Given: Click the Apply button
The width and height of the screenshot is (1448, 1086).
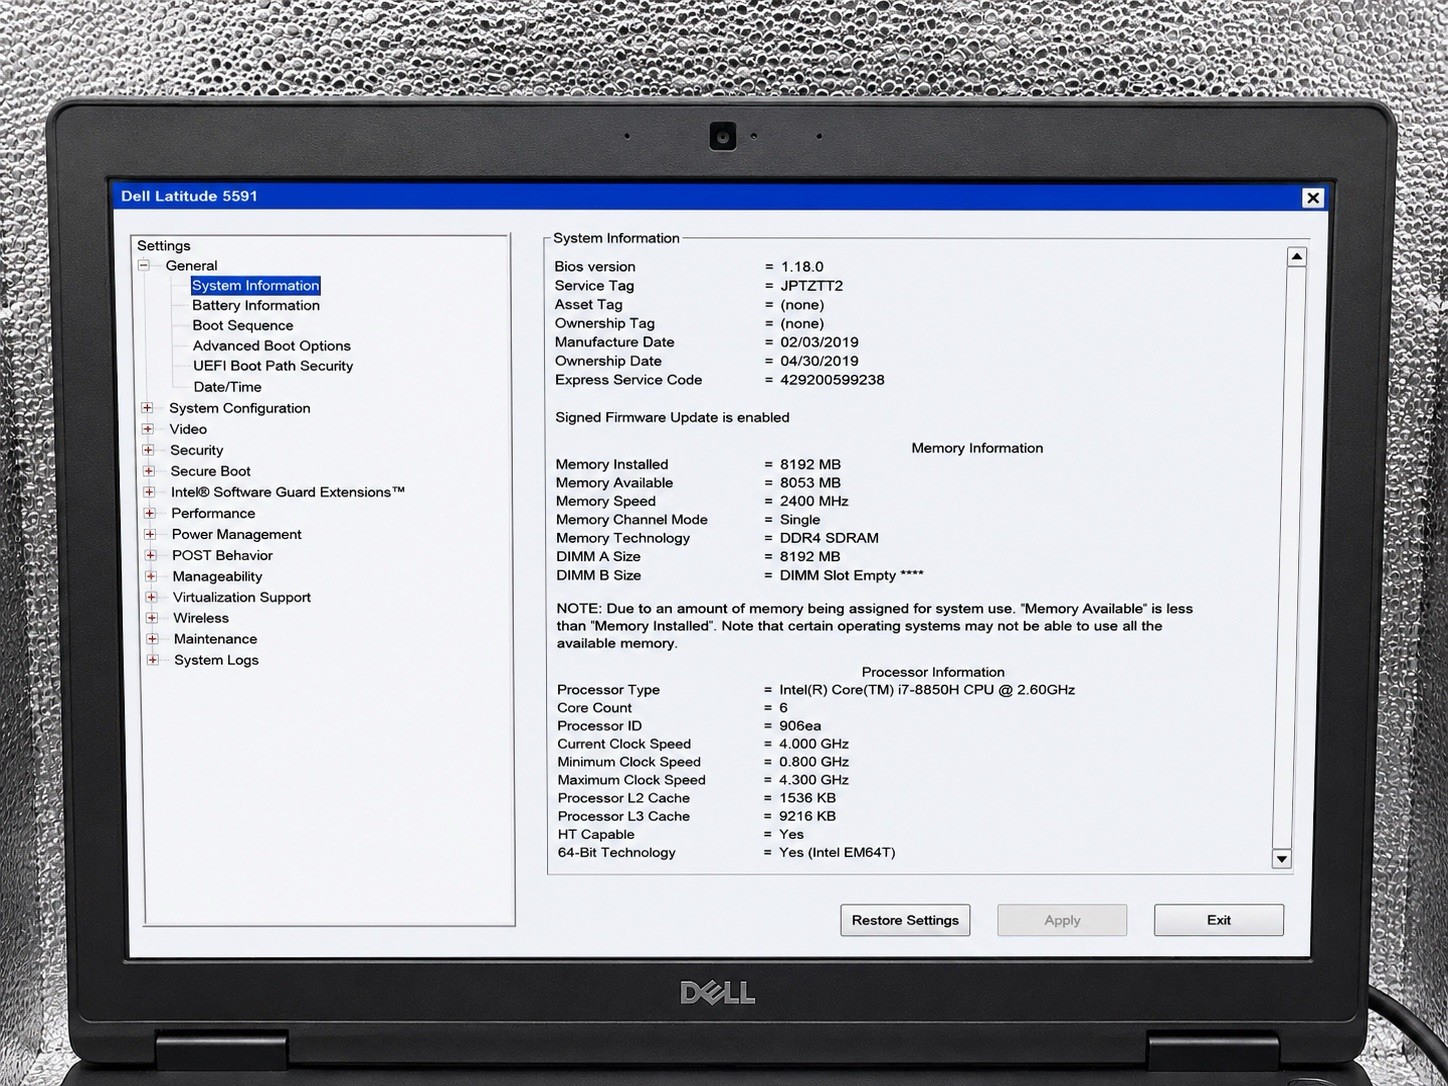Looking at the screenshot, I should pos(1062,920).
